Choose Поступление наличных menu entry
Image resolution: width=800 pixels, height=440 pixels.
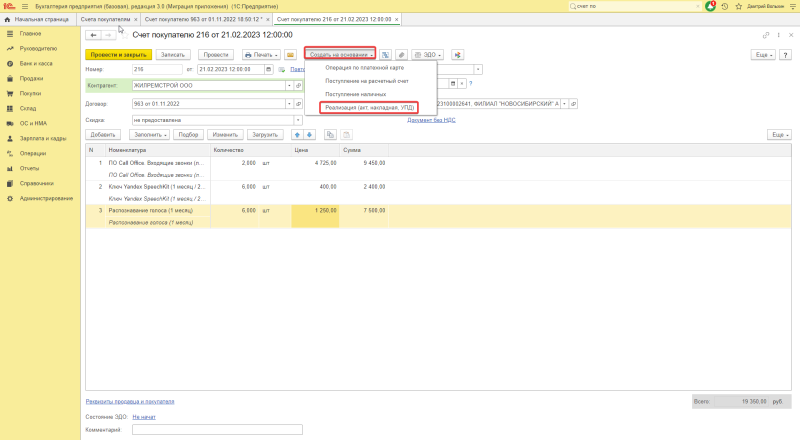(356, 94)
